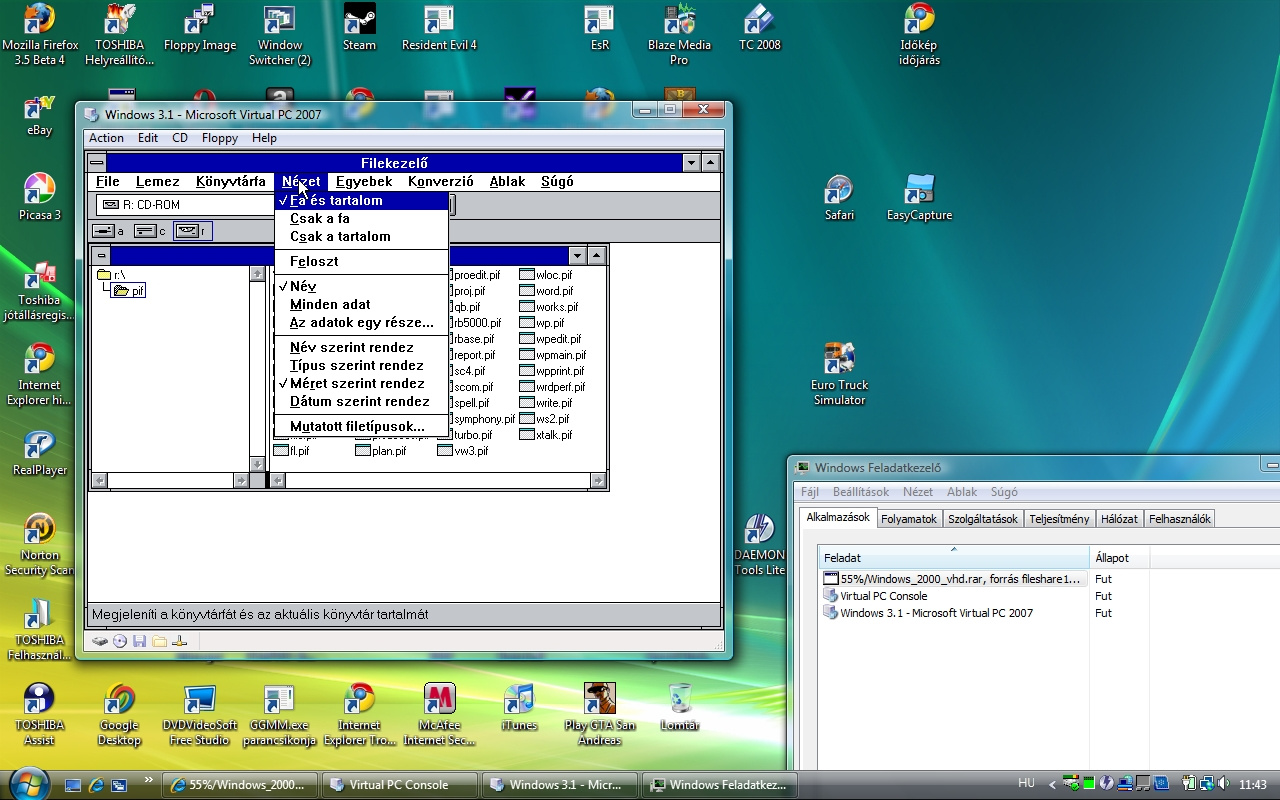
Task: Open EasyCapture desktop shortcut
Action: [x=919, y=197]
